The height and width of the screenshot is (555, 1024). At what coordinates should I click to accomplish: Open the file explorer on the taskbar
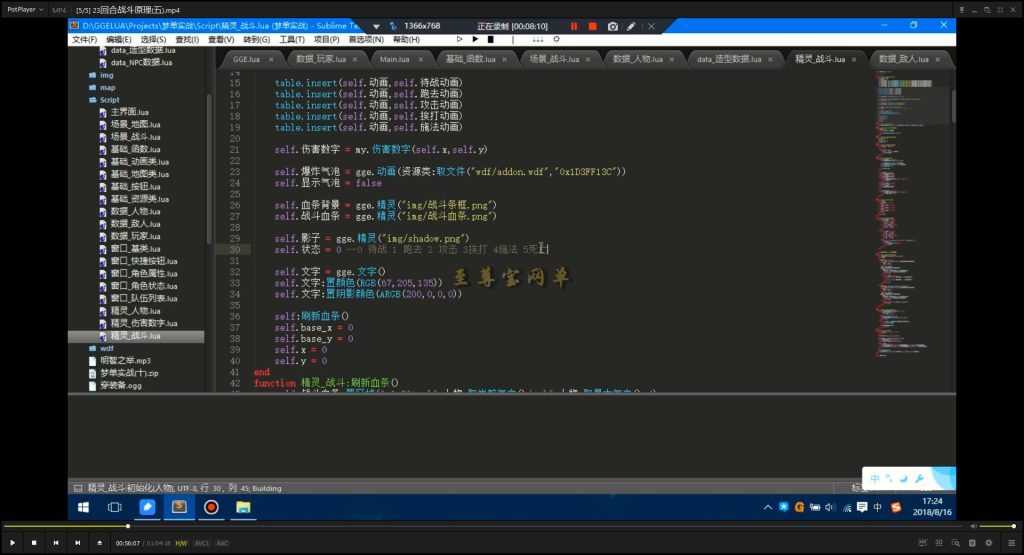tap(243, 507)
